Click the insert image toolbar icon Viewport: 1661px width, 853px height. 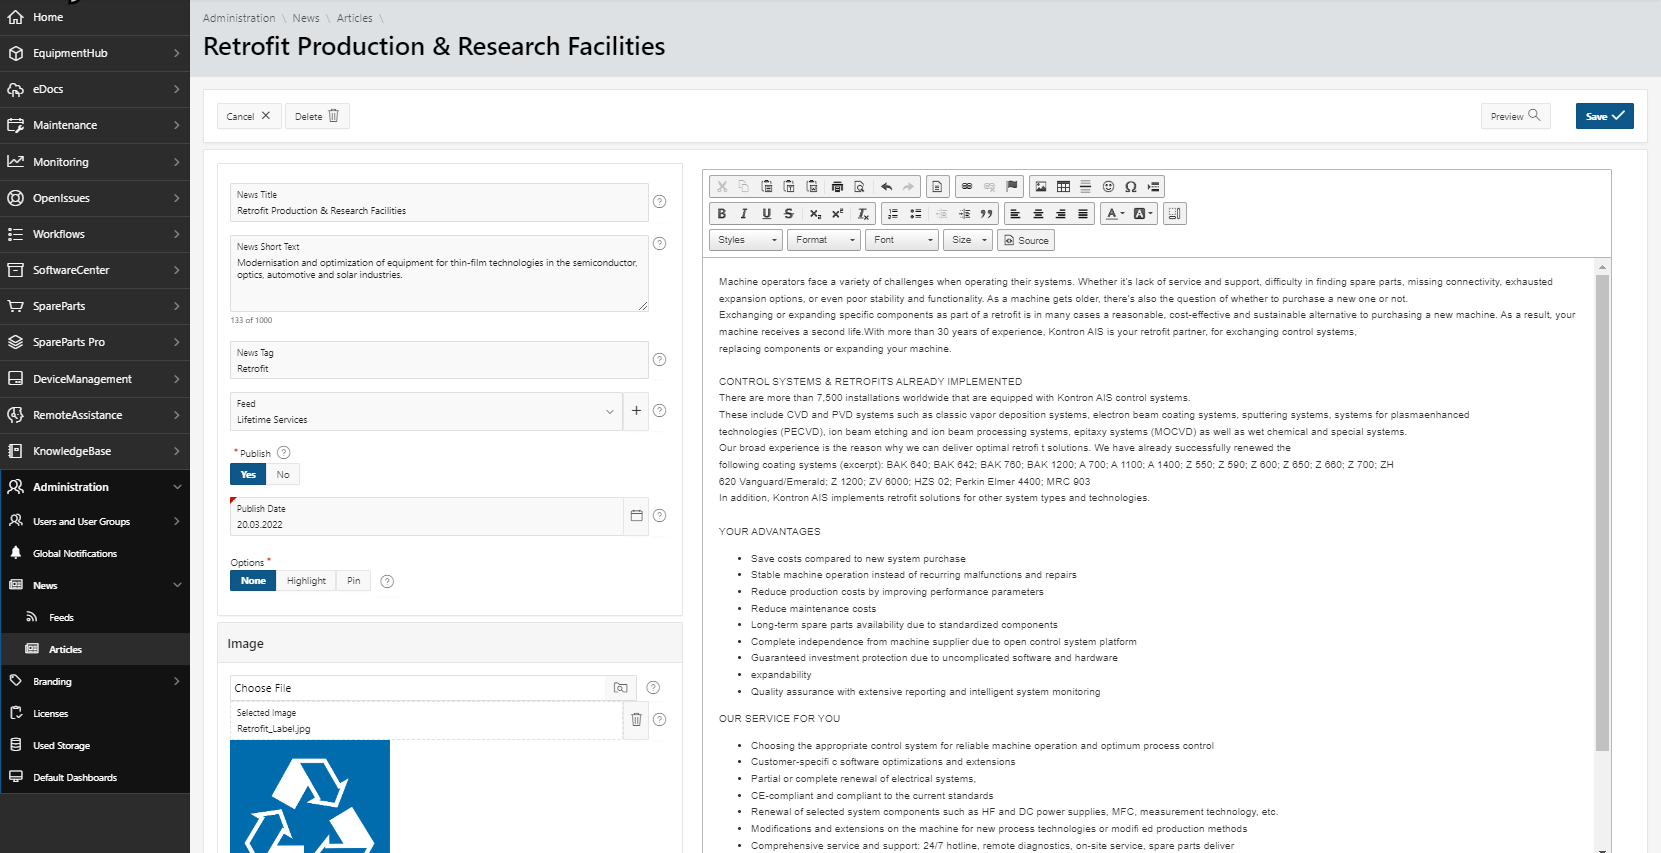(1041, 187)
